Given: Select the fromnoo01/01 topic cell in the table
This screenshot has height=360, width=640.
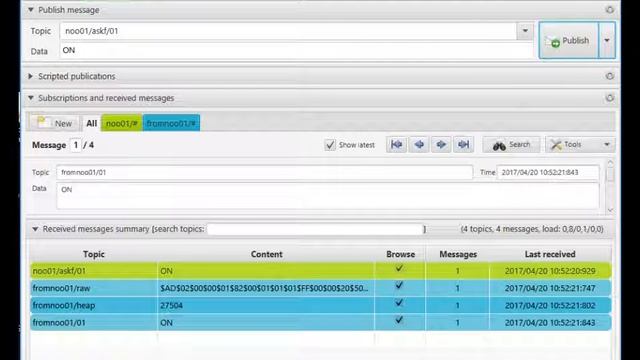Looking at the screenshot, I should (x=93, y=322).
